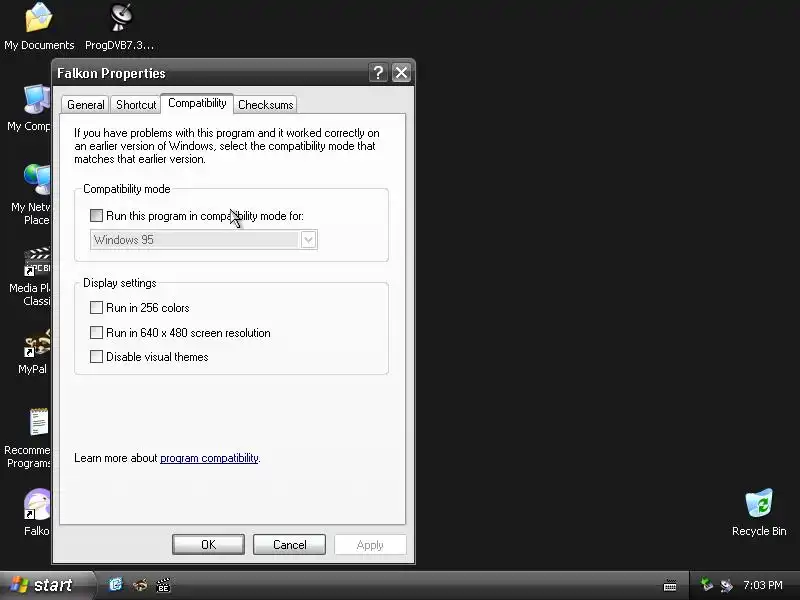This screenshot has height=600, width=800.
Task: Close the Falkon Properties dialog
Action: click(x=402, y=73)
